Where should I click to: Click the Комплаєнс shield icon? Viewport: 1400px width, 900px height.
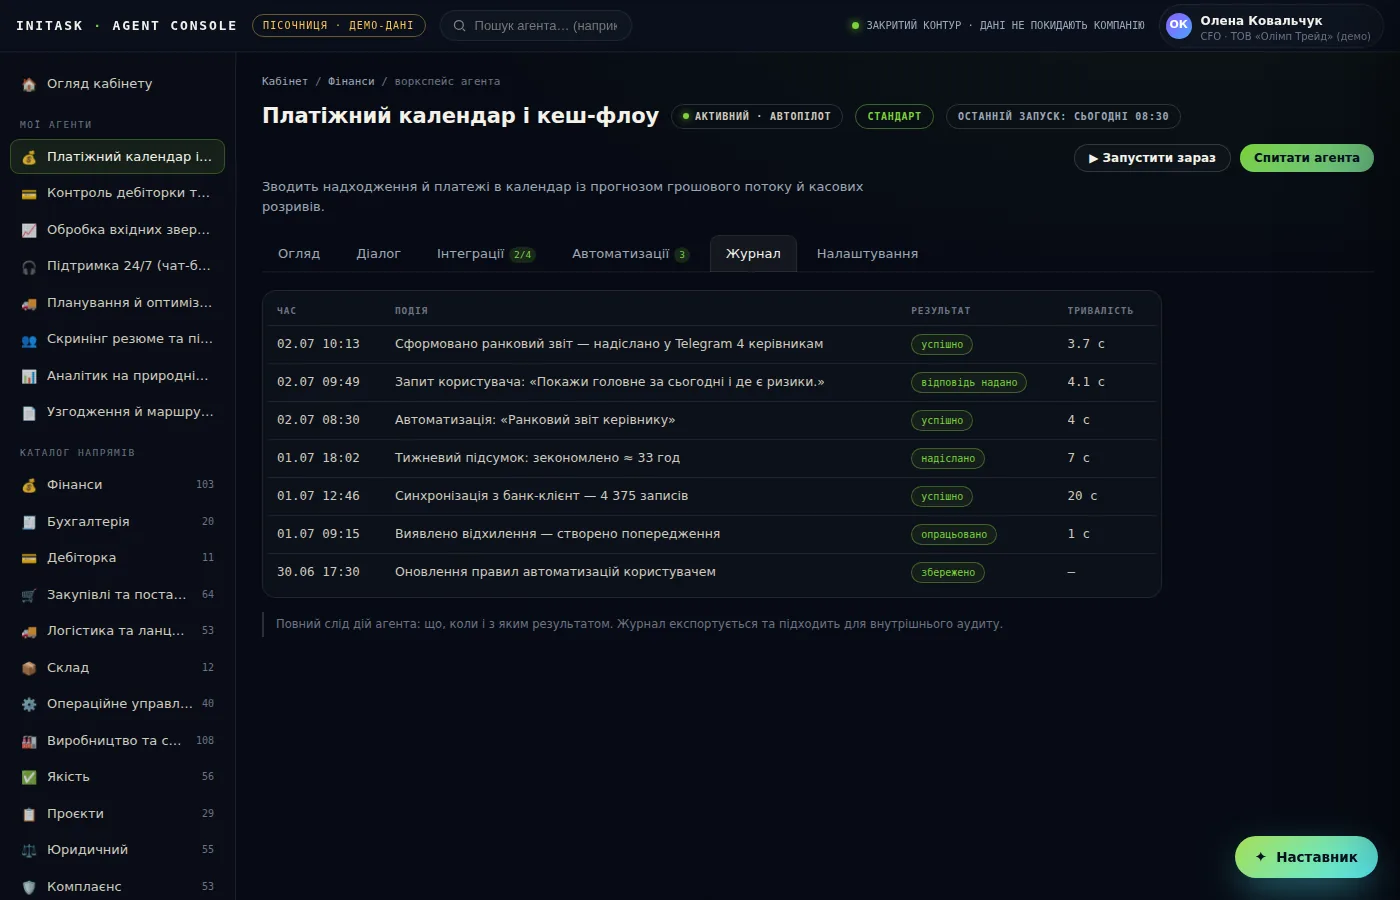(29, 887)
